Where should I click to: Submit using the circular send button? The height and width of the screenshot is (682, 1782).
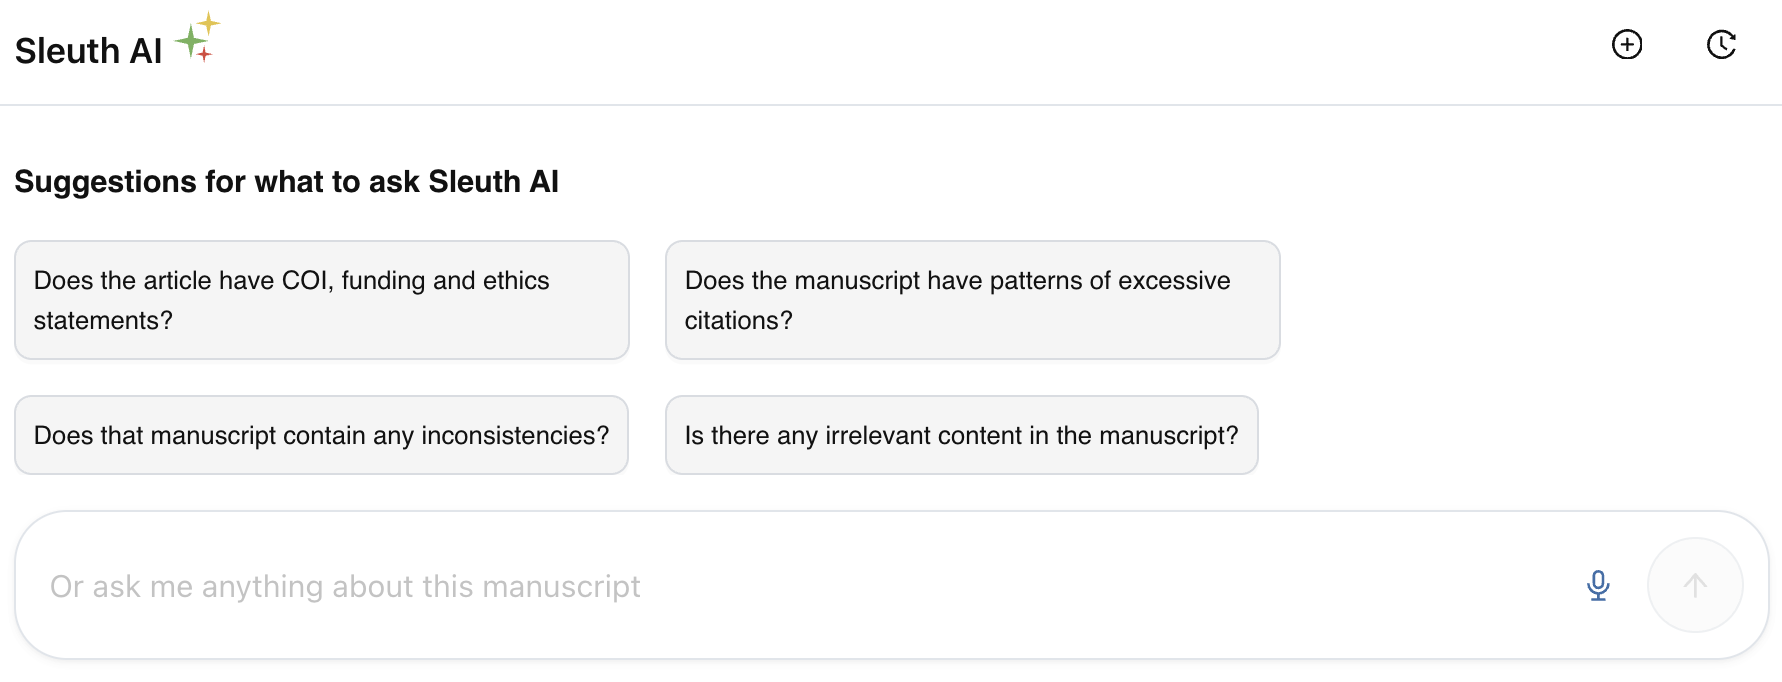(1694, 585)
